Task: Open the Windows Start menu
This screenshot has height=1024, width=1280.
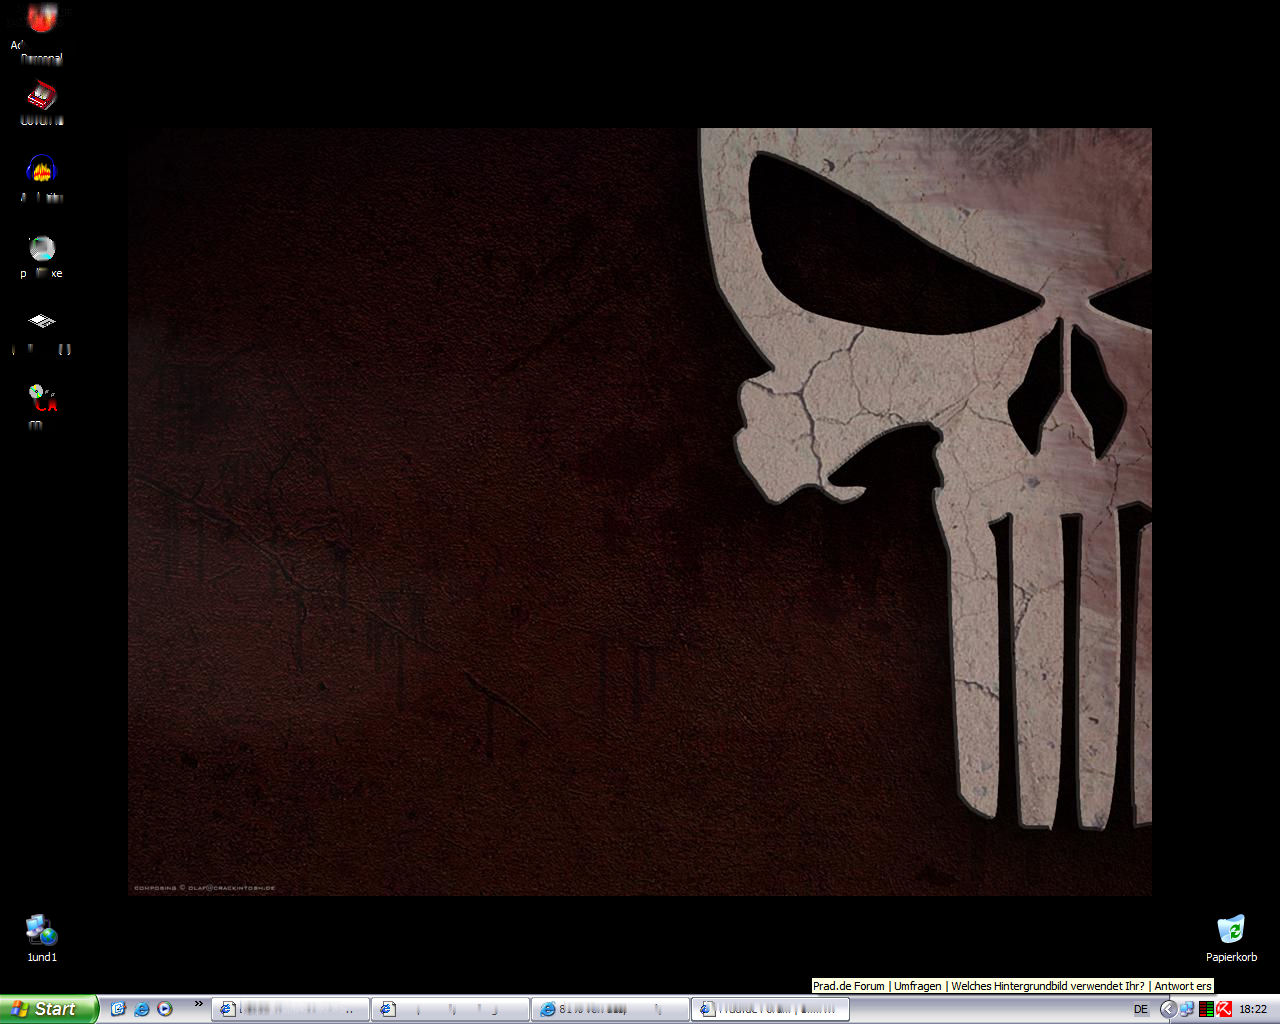Action: [x=48, y=1009]
